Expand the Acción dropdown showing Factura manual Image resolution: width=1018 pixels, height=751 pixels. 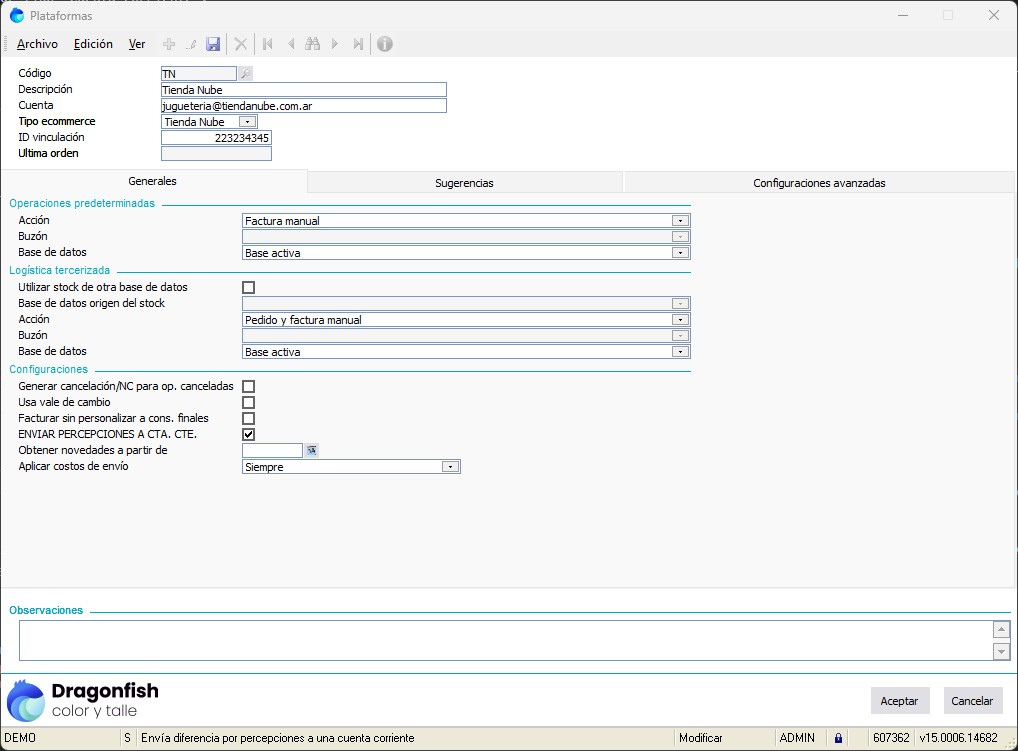680,221
